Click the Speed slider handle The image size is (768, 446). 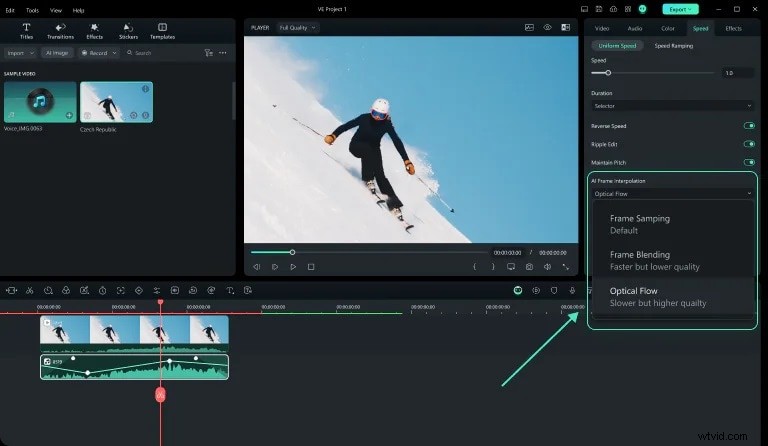608,73
